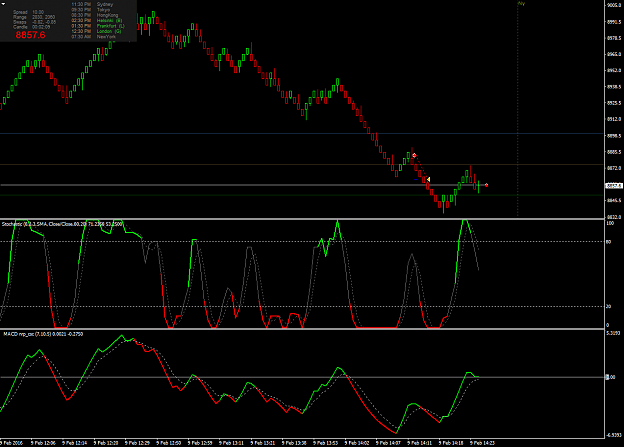Click the divider between price chart and Stochastic
625x447 pixels.
(x=302, y=219)
